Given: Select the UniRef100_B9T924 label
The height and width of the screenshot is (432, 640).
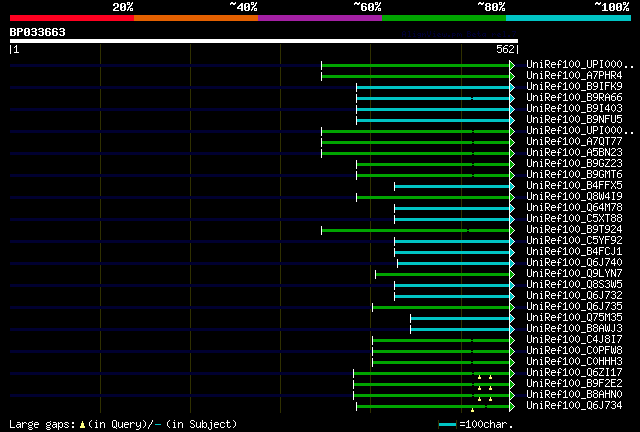Looking at the screenshot, I should click(574, 230).
